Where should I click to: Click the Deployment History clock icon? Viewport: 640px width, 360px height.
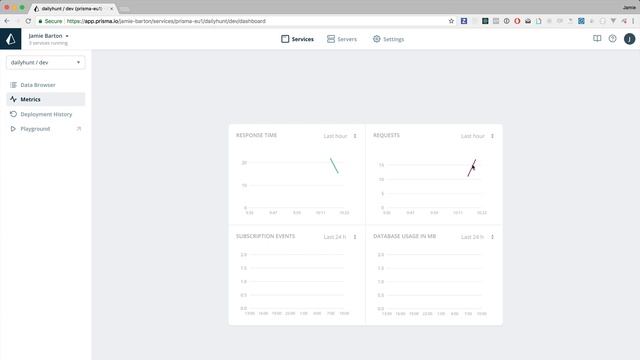pyautogui.click(x=13, y=114)
